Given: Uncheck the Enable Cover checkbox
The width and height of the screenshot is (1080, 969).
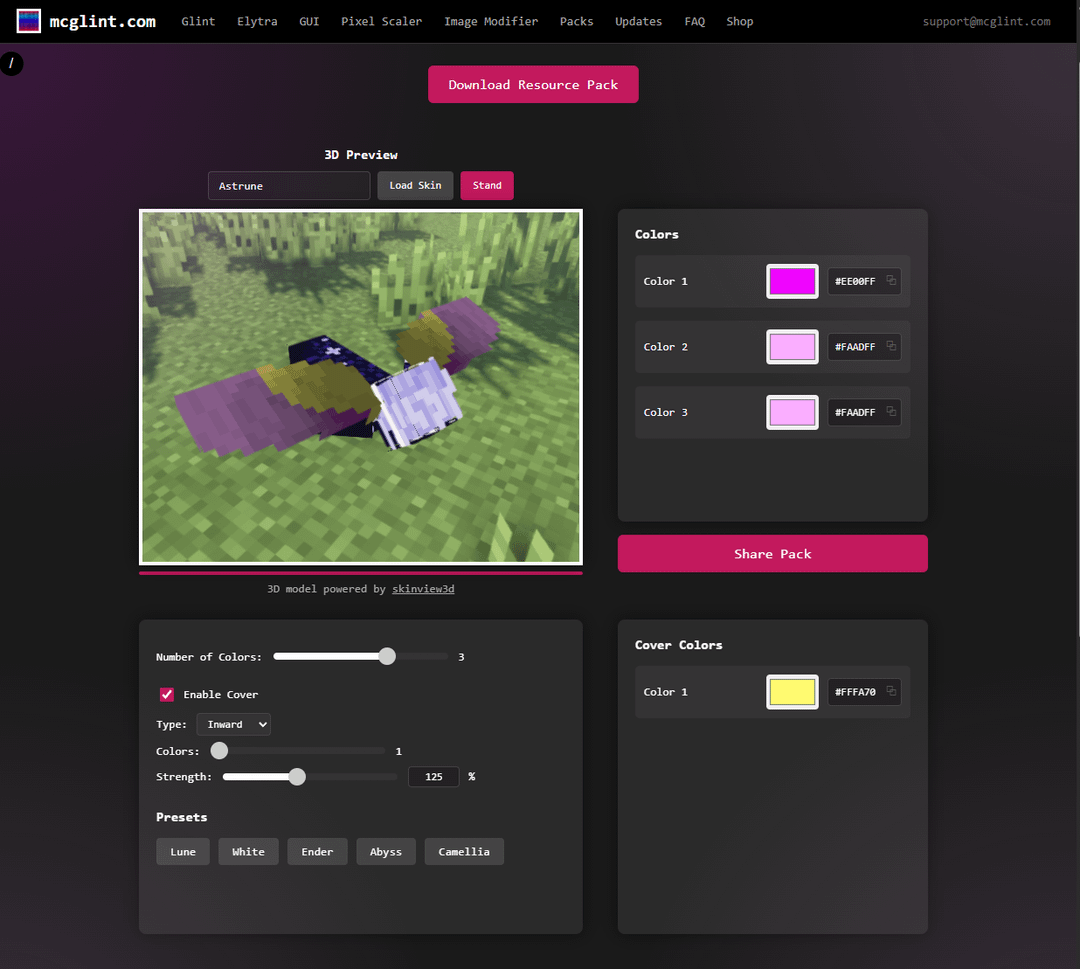Looking at the screenshot, I should click(167, 695).
